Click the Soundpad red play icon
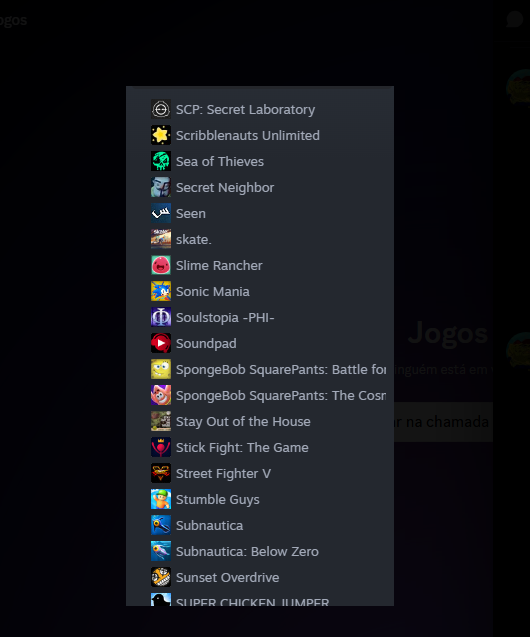This screenshot has height=637, width=530. [x=161, y=343]
